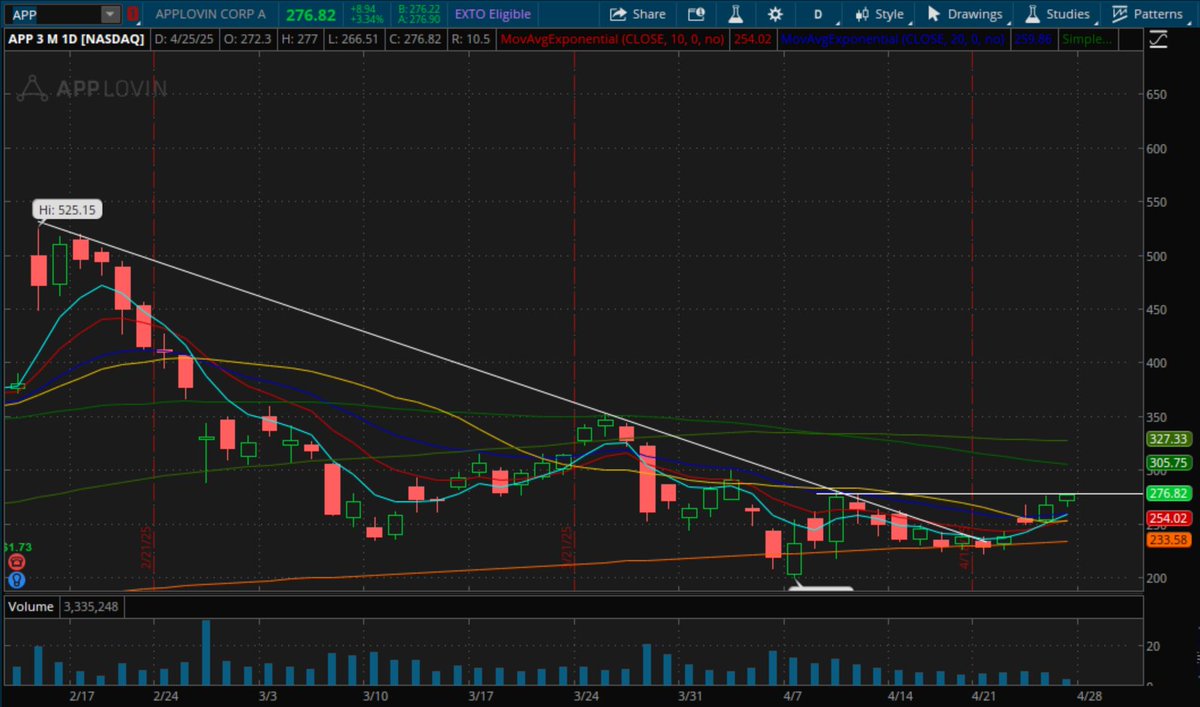Image resolution: width=1200 pixels, height=707 pixels.
Task: Click the candlestick icon beside Style
Action: [x=861, y=14]
